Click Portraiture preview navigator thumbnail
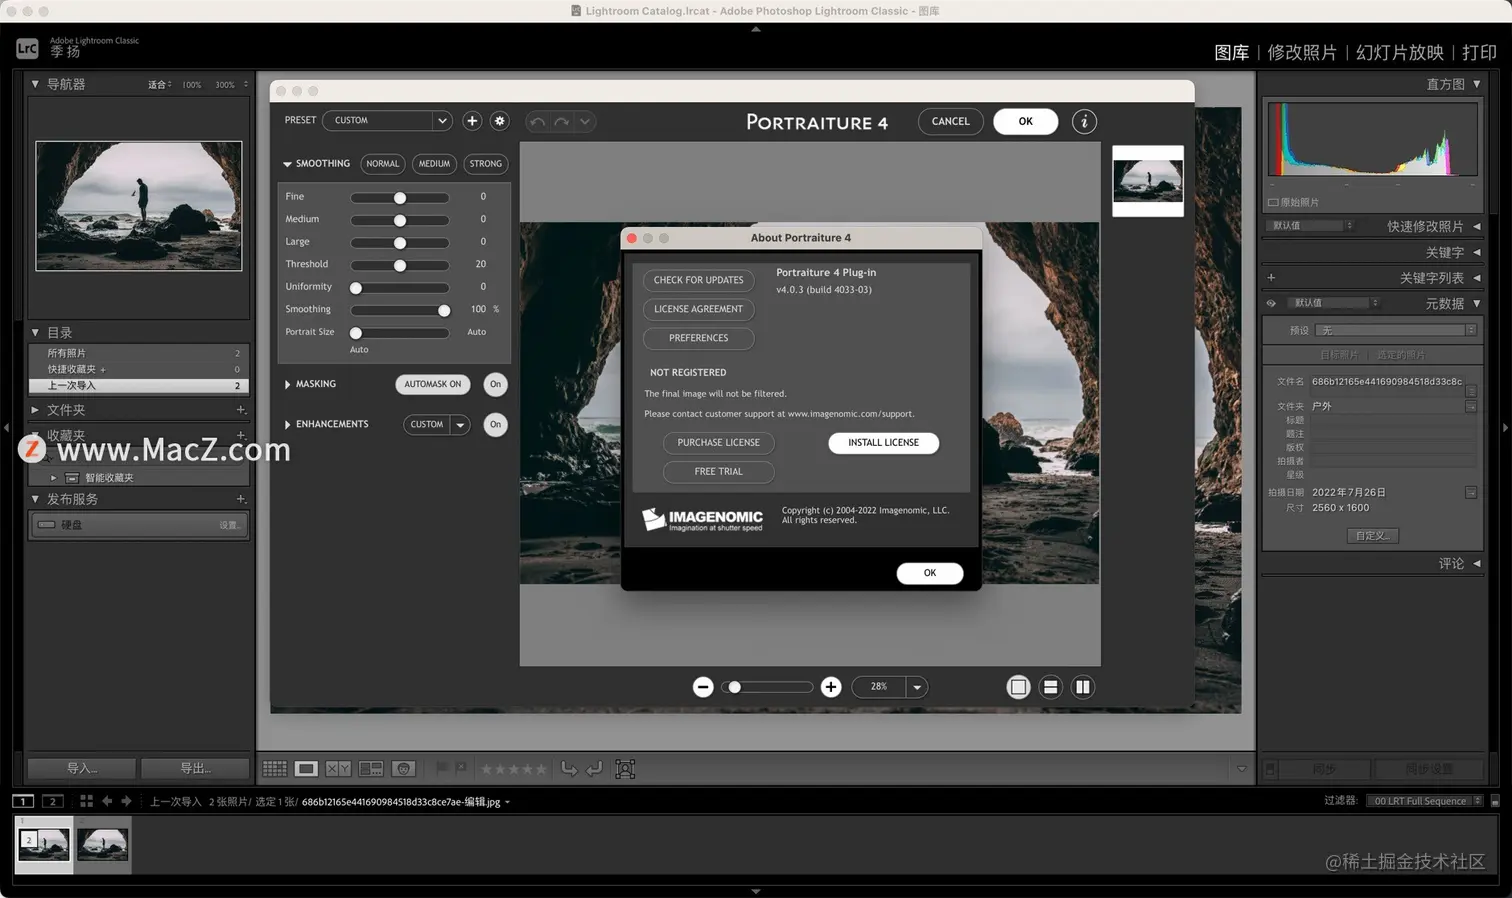This screenshot has height=898, width=1512. 1148,181
